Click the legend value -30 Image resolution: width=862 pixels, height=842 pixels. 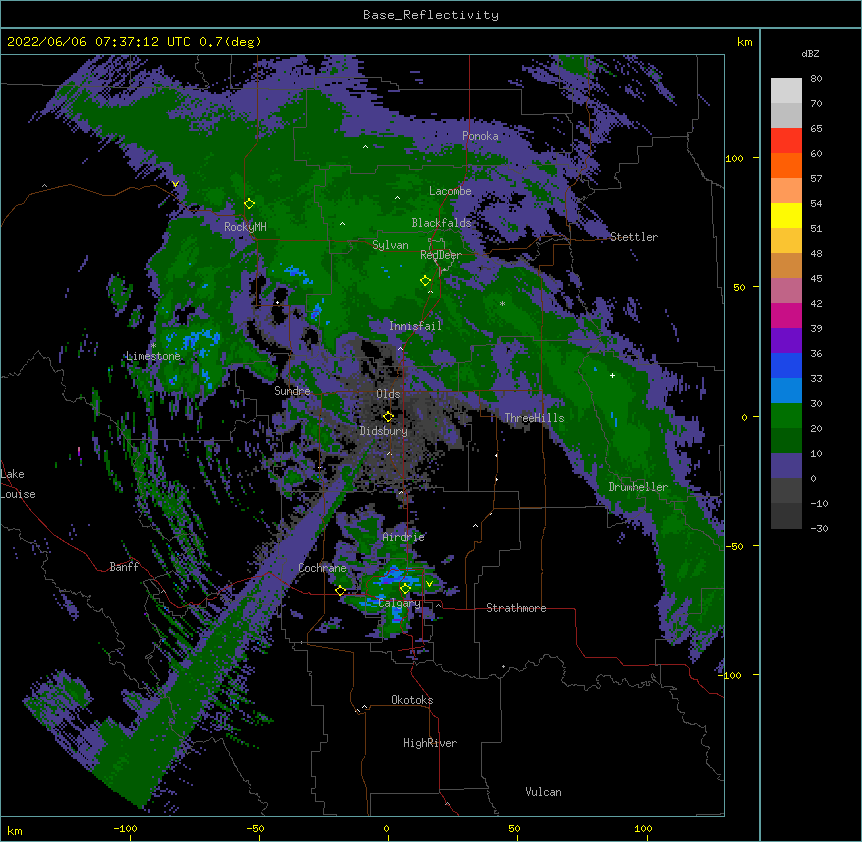pyautogui.click(x=819, y=528)
